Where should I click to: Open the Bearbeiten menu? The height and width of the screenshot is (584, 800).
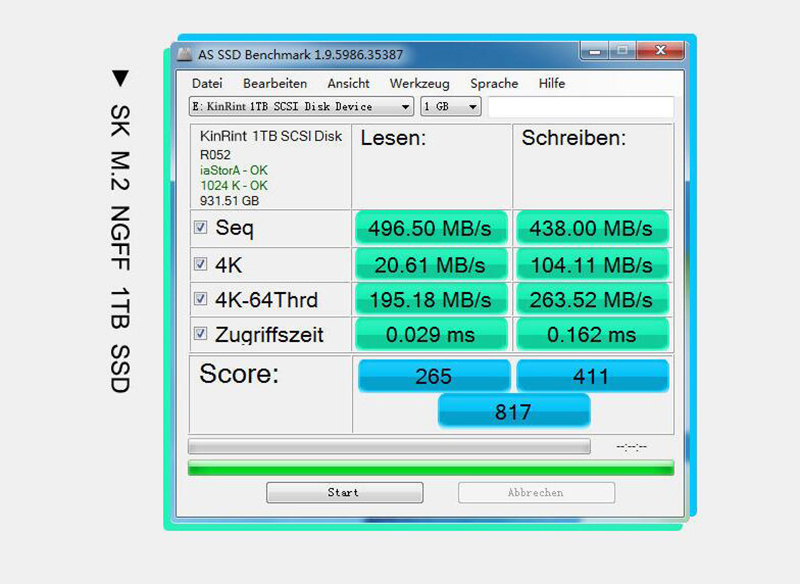click(275, 84)
